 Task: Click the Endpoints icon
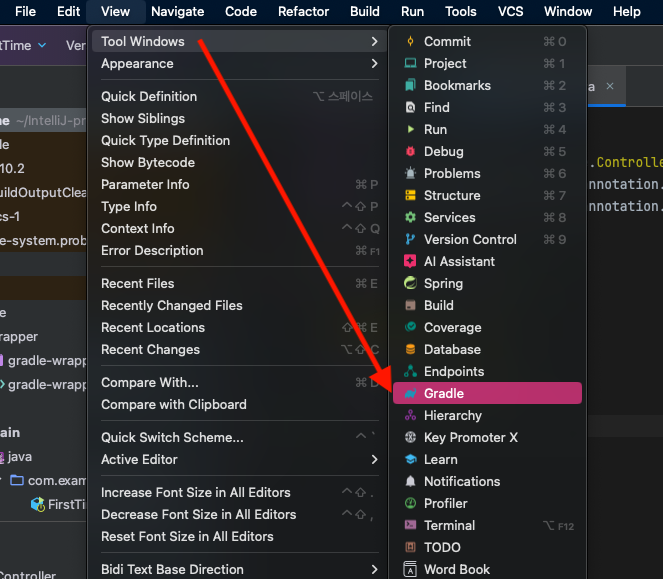click(410, 371)
